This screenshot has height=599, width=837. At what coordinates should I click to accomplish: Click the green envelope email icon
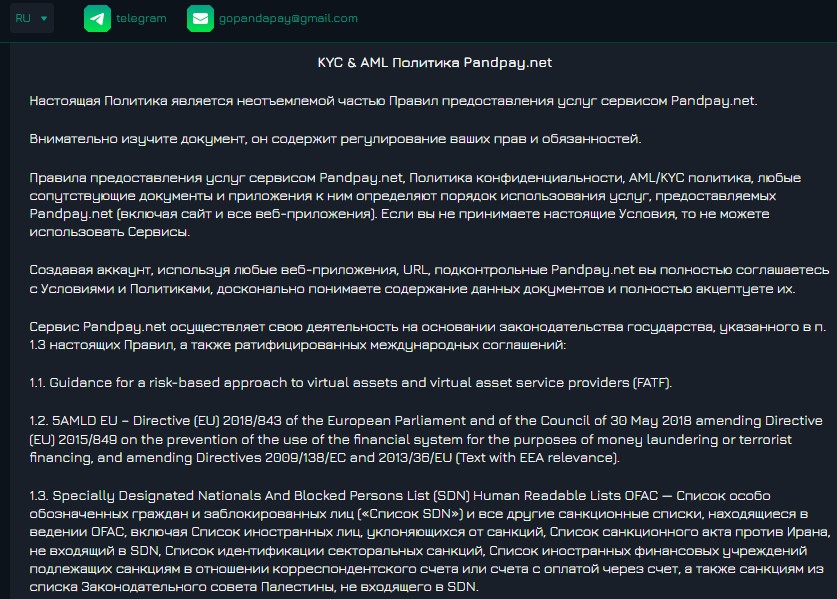click(200, 19)
